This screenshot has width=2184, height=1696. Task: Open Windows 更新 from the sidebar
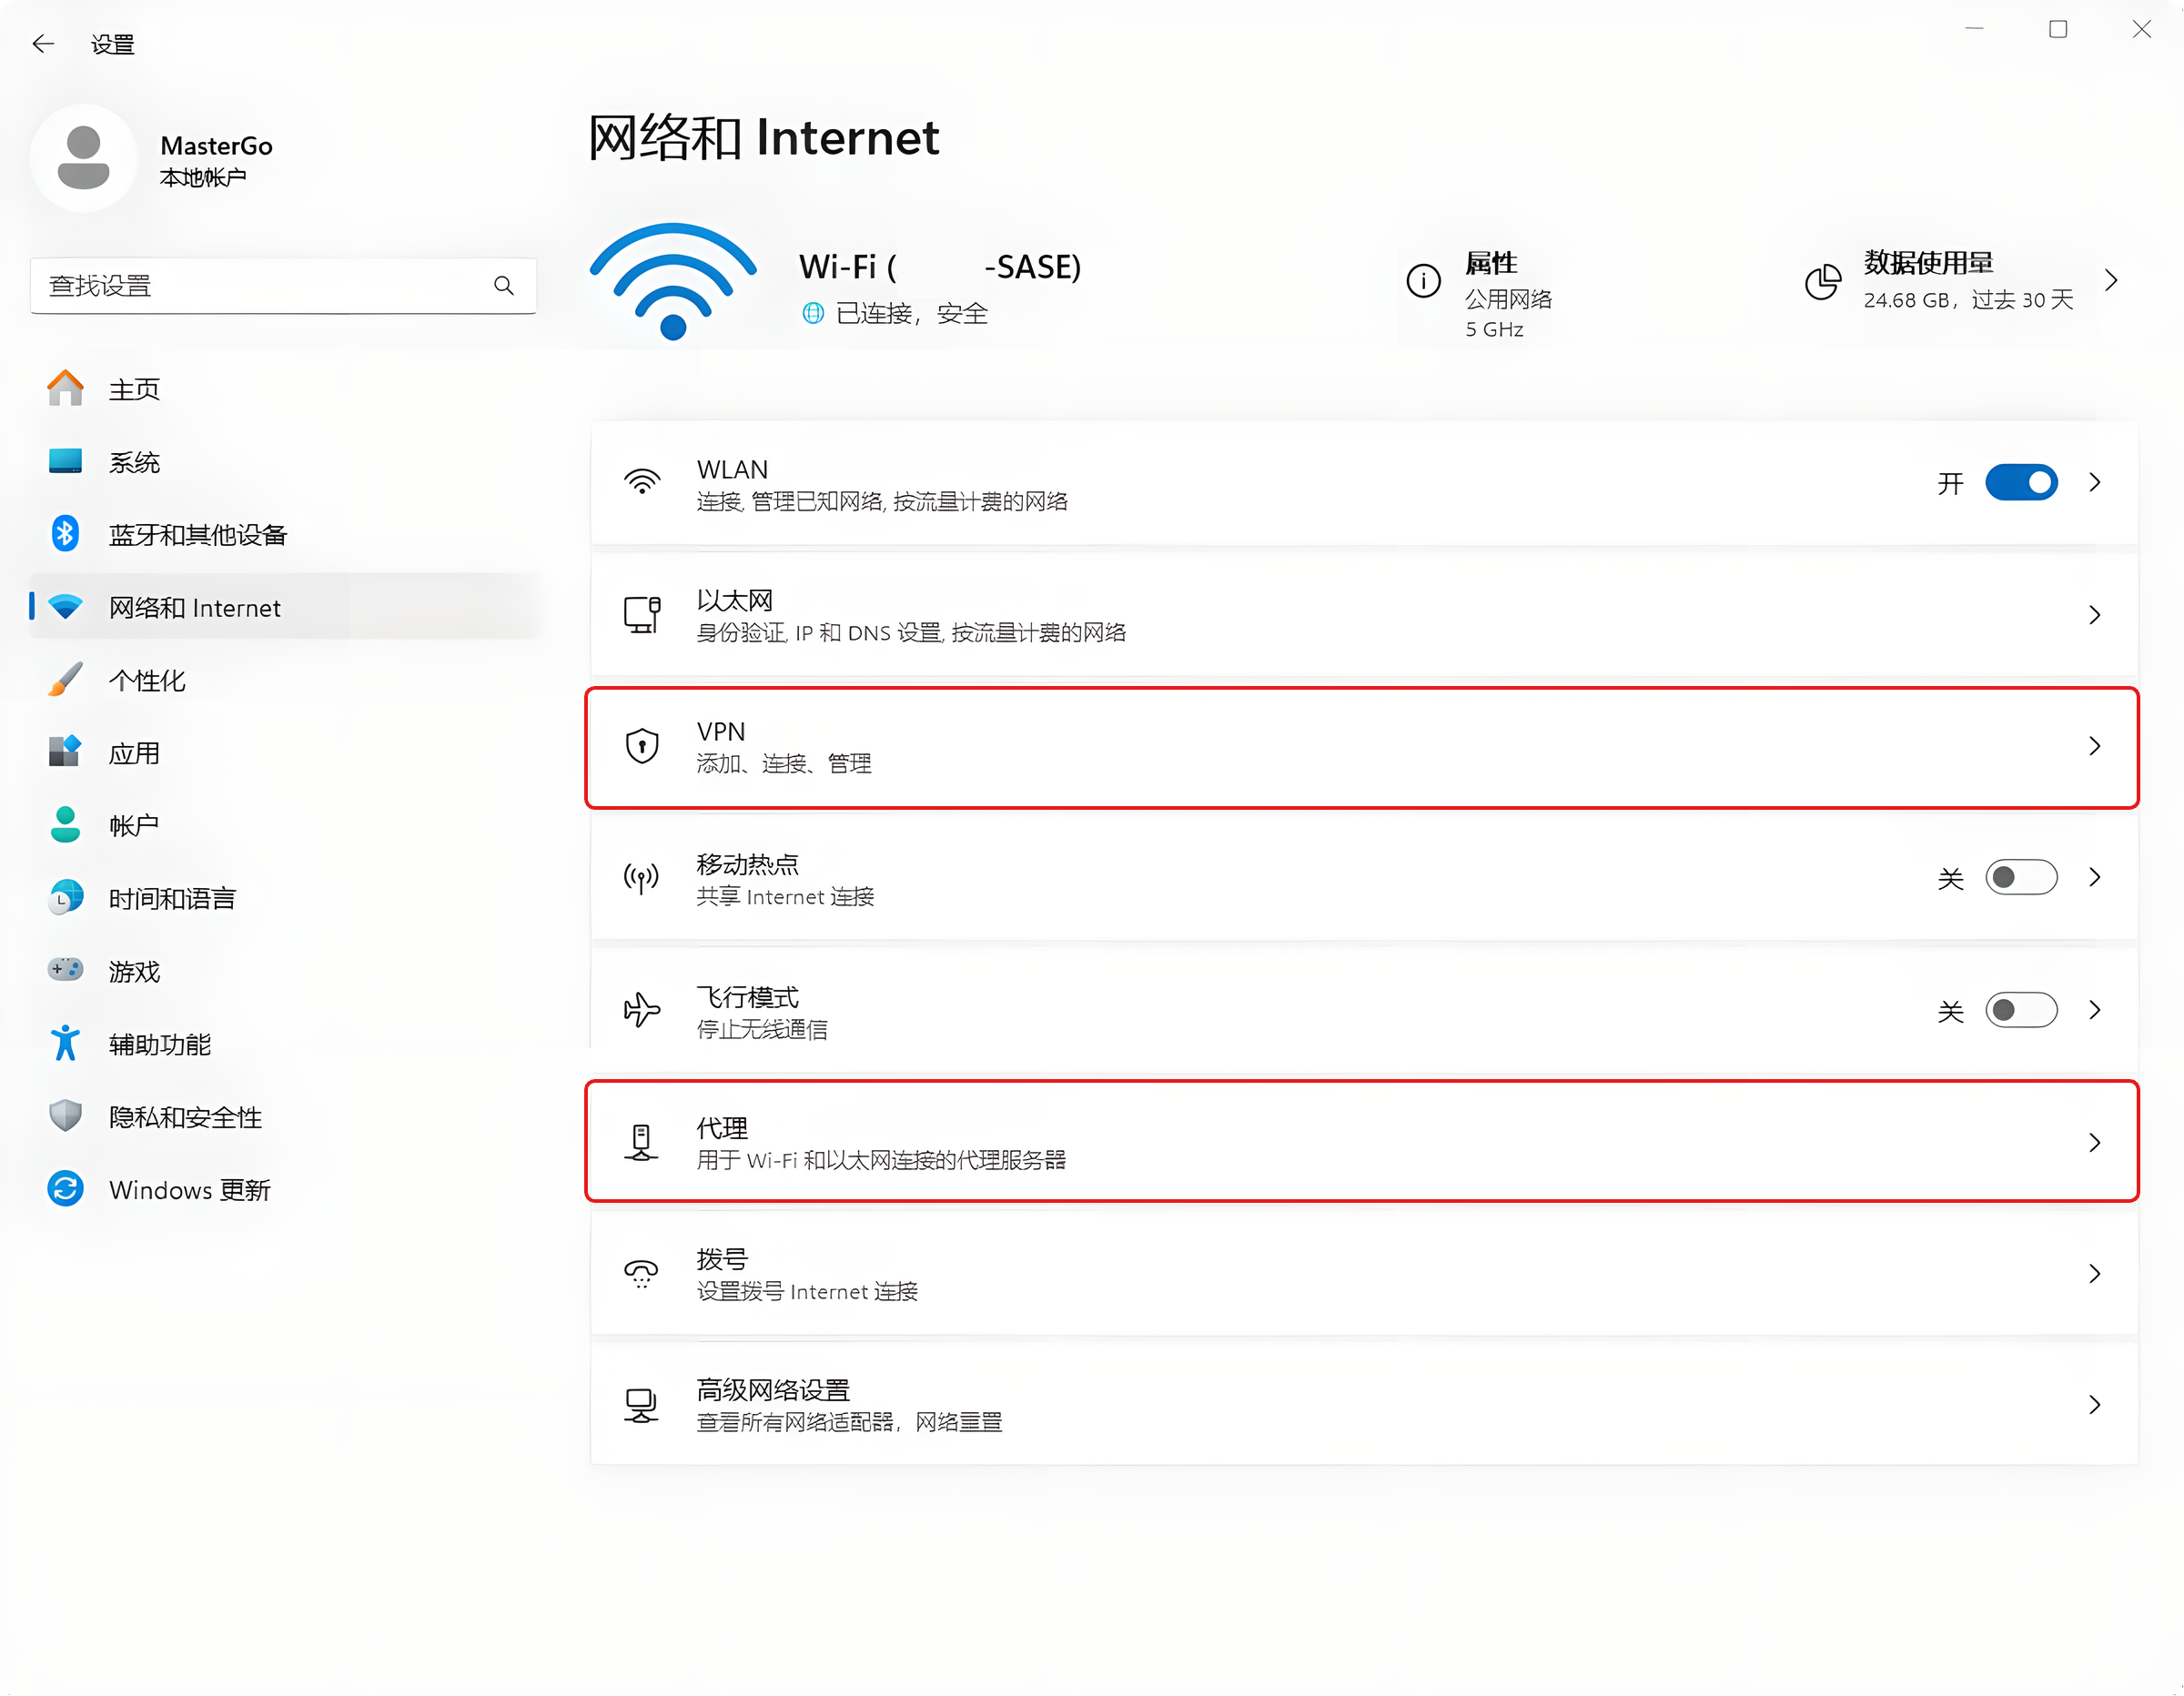[x=284, y=1190]
